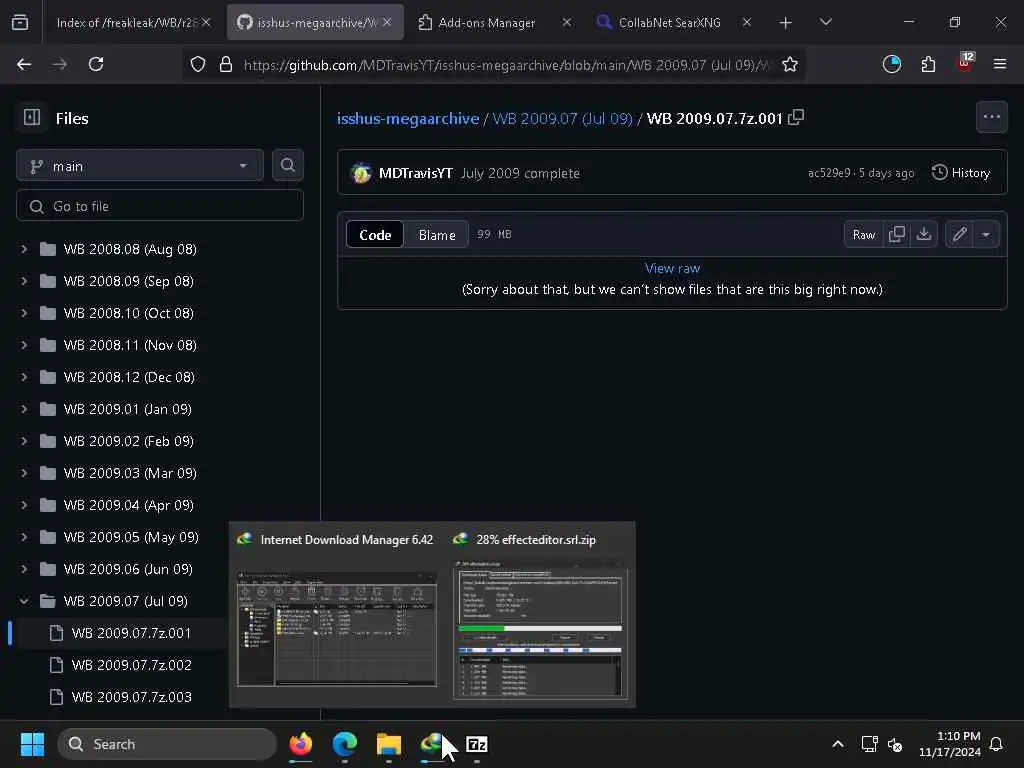The width and height of the screenshot is (1024, 768).
Task: Expand the WB 2009.01 (Jan 09) folder
Action: (24, 409)
